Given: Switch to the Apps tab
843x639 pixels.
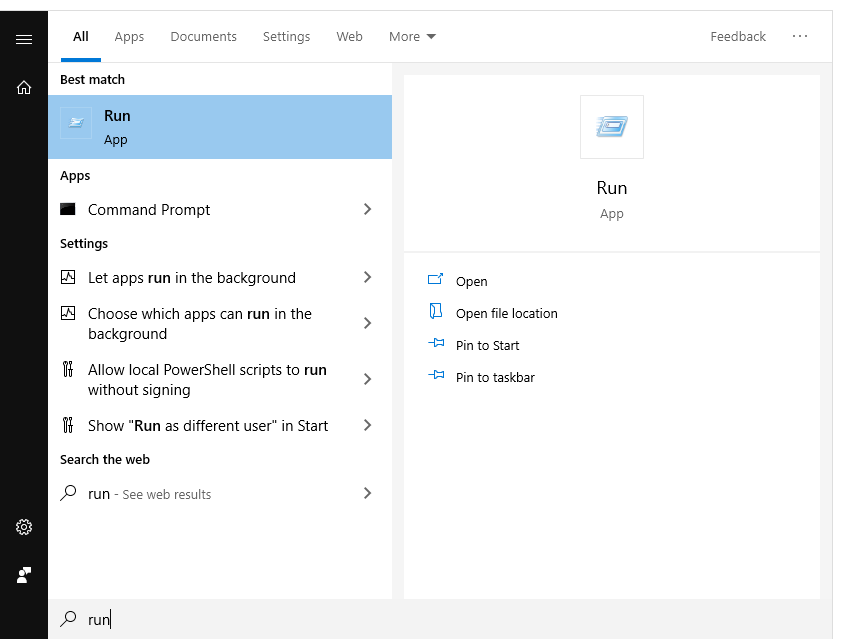Looking at the screenshot, I should [129, 37].
